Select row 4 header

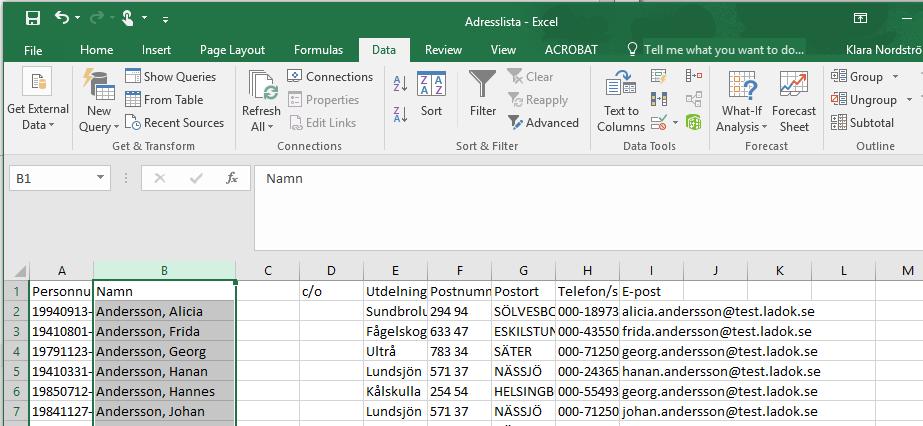click(x=16, y=351)
